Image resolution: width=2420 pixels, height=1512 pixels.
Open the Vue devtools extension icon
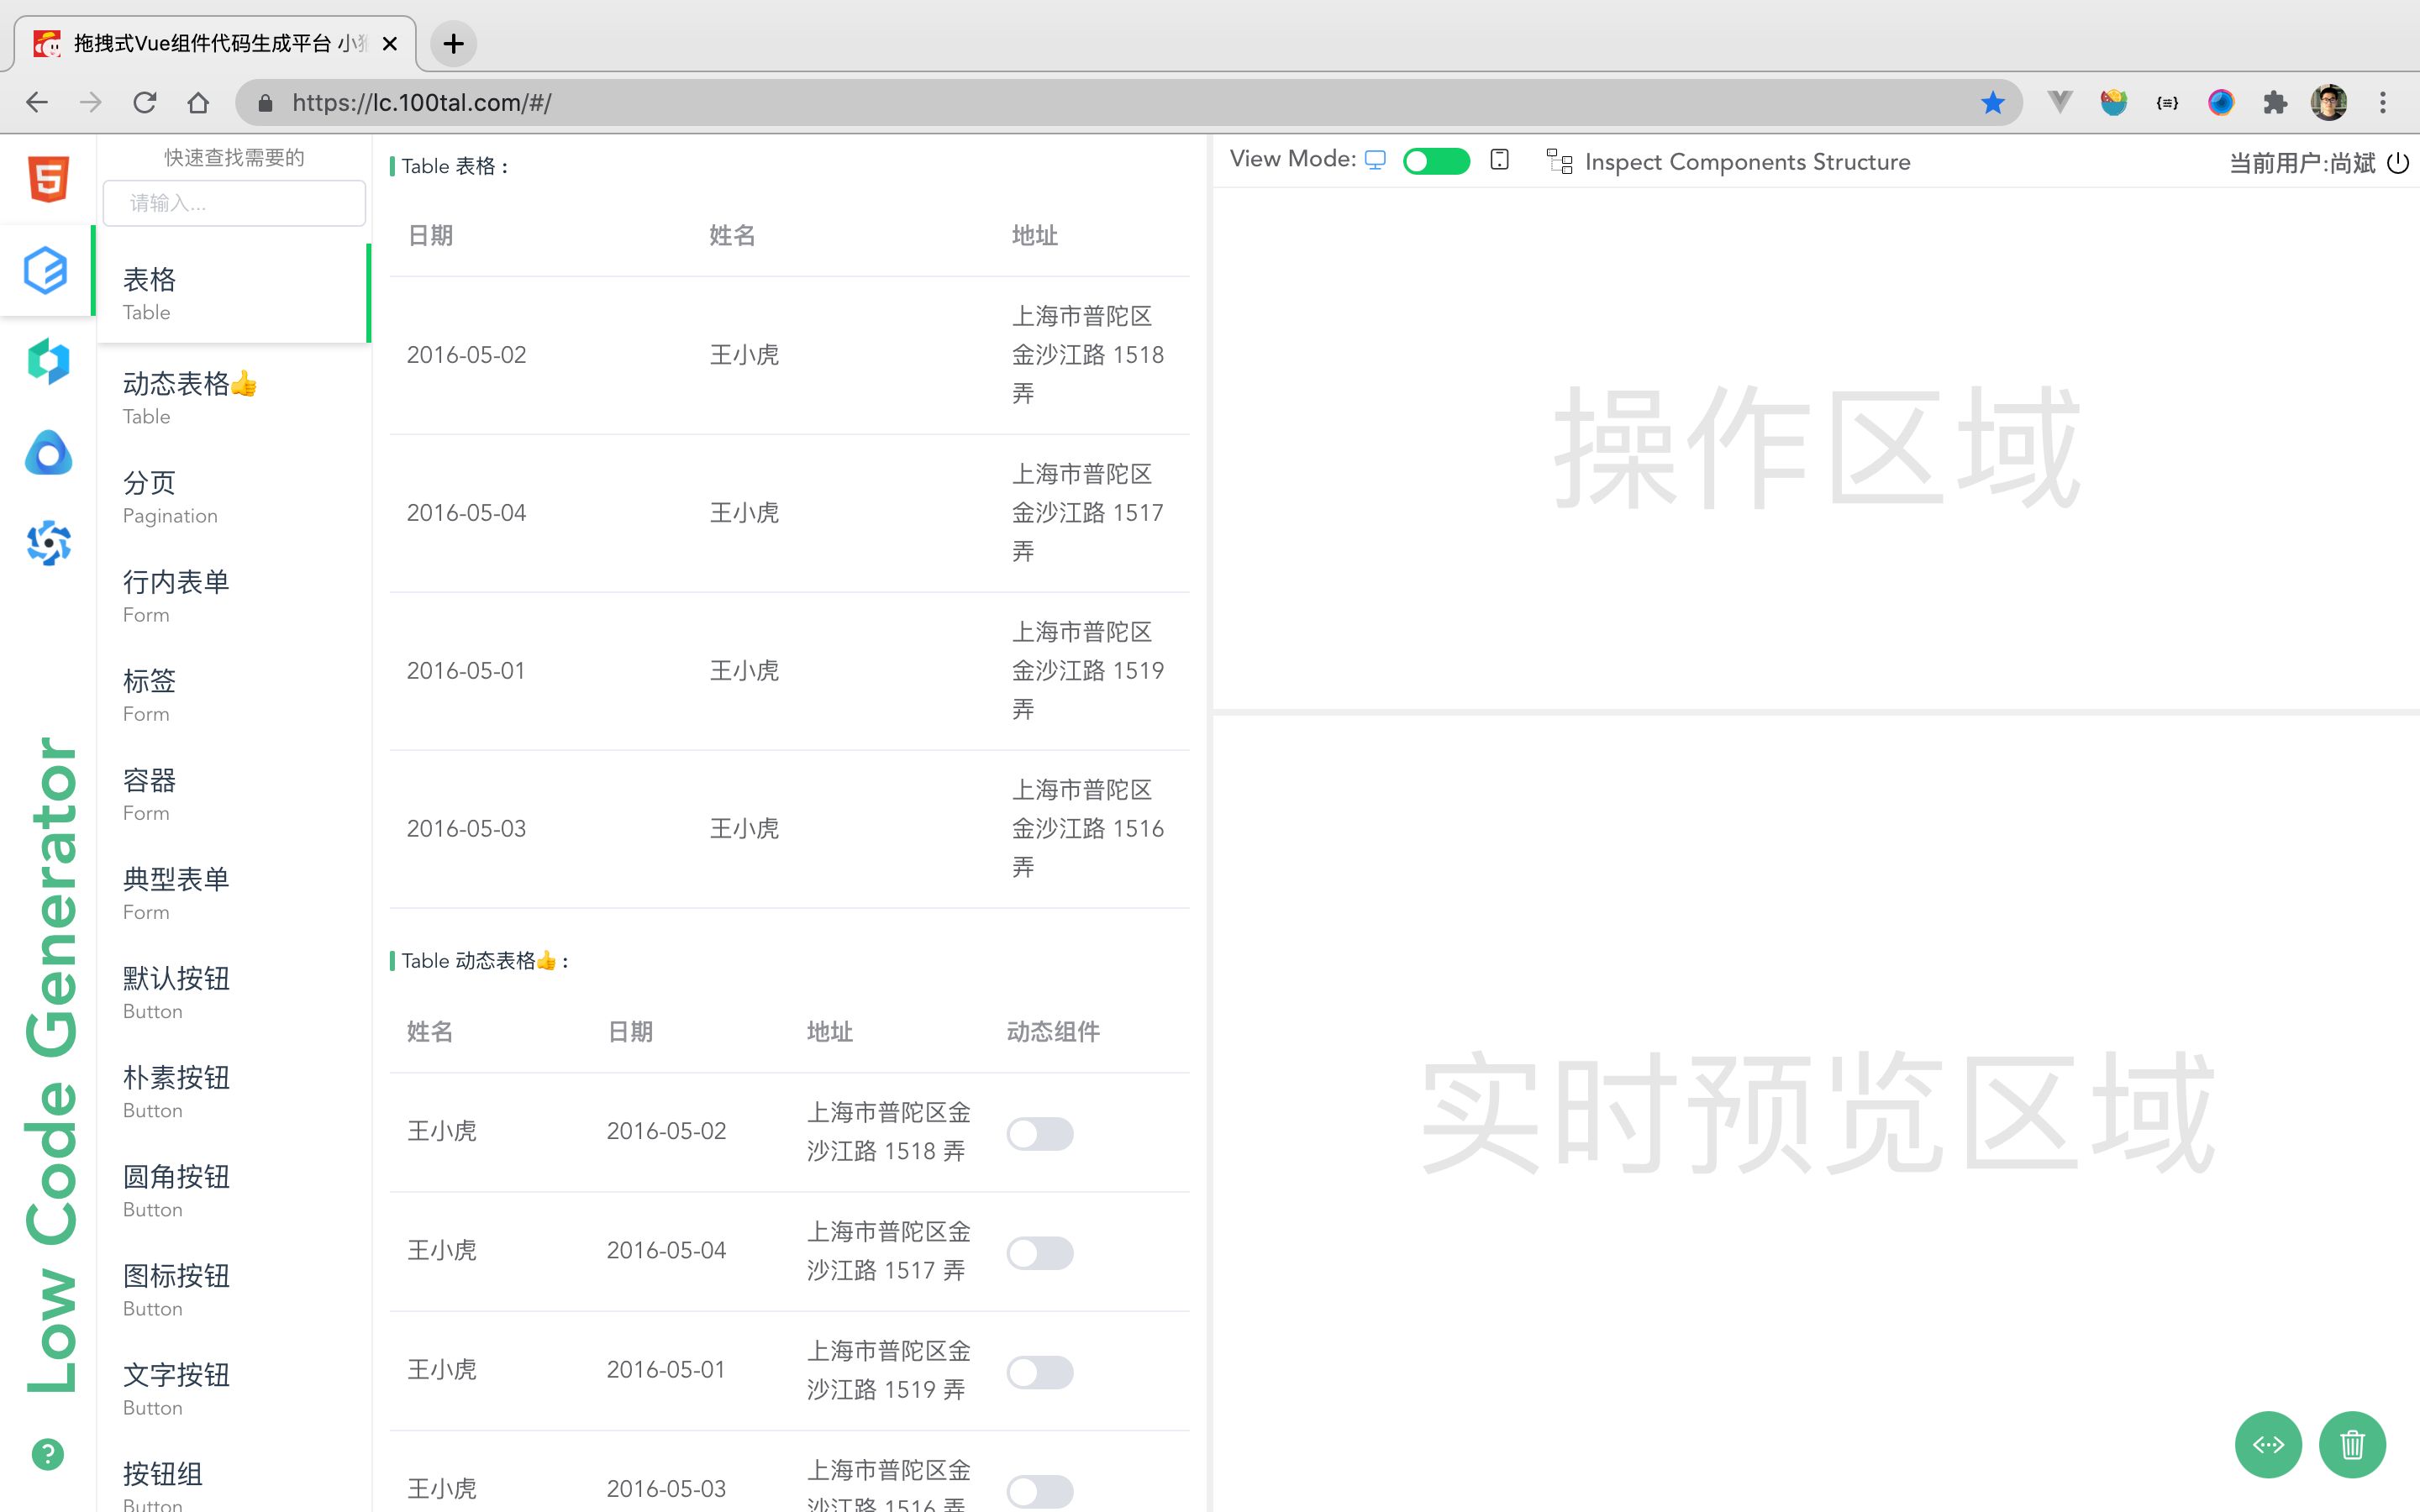coord(2059,102)
